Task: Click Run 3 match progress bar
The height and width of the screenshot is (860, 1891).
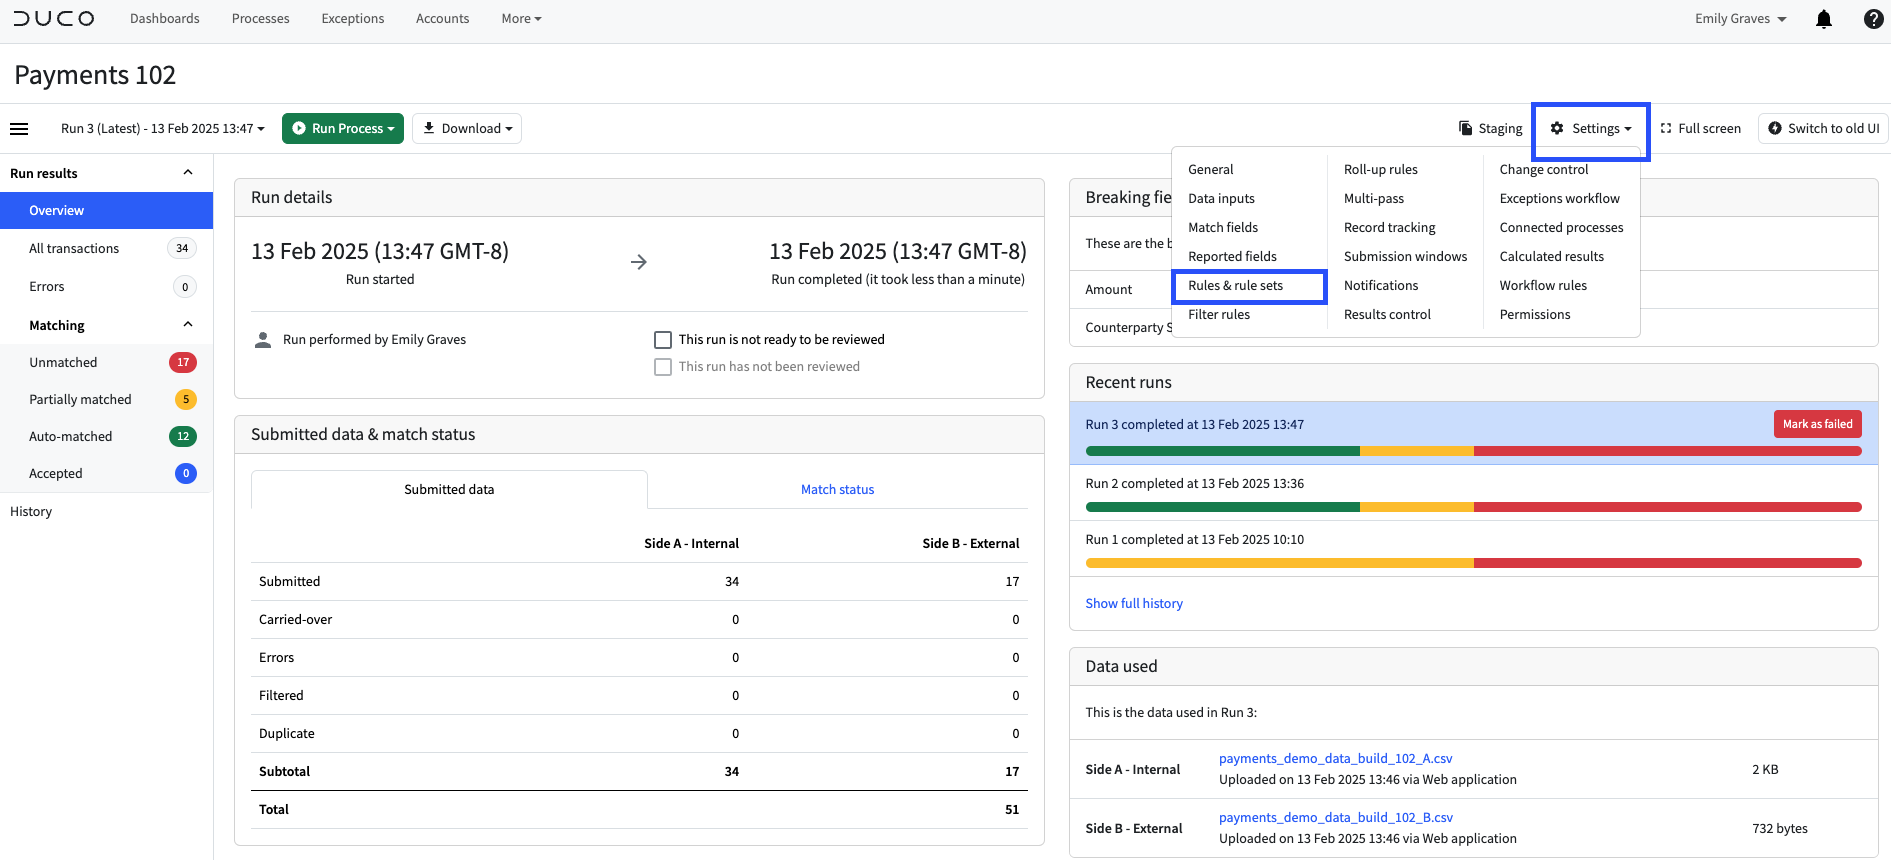Action: [1474, 451]
